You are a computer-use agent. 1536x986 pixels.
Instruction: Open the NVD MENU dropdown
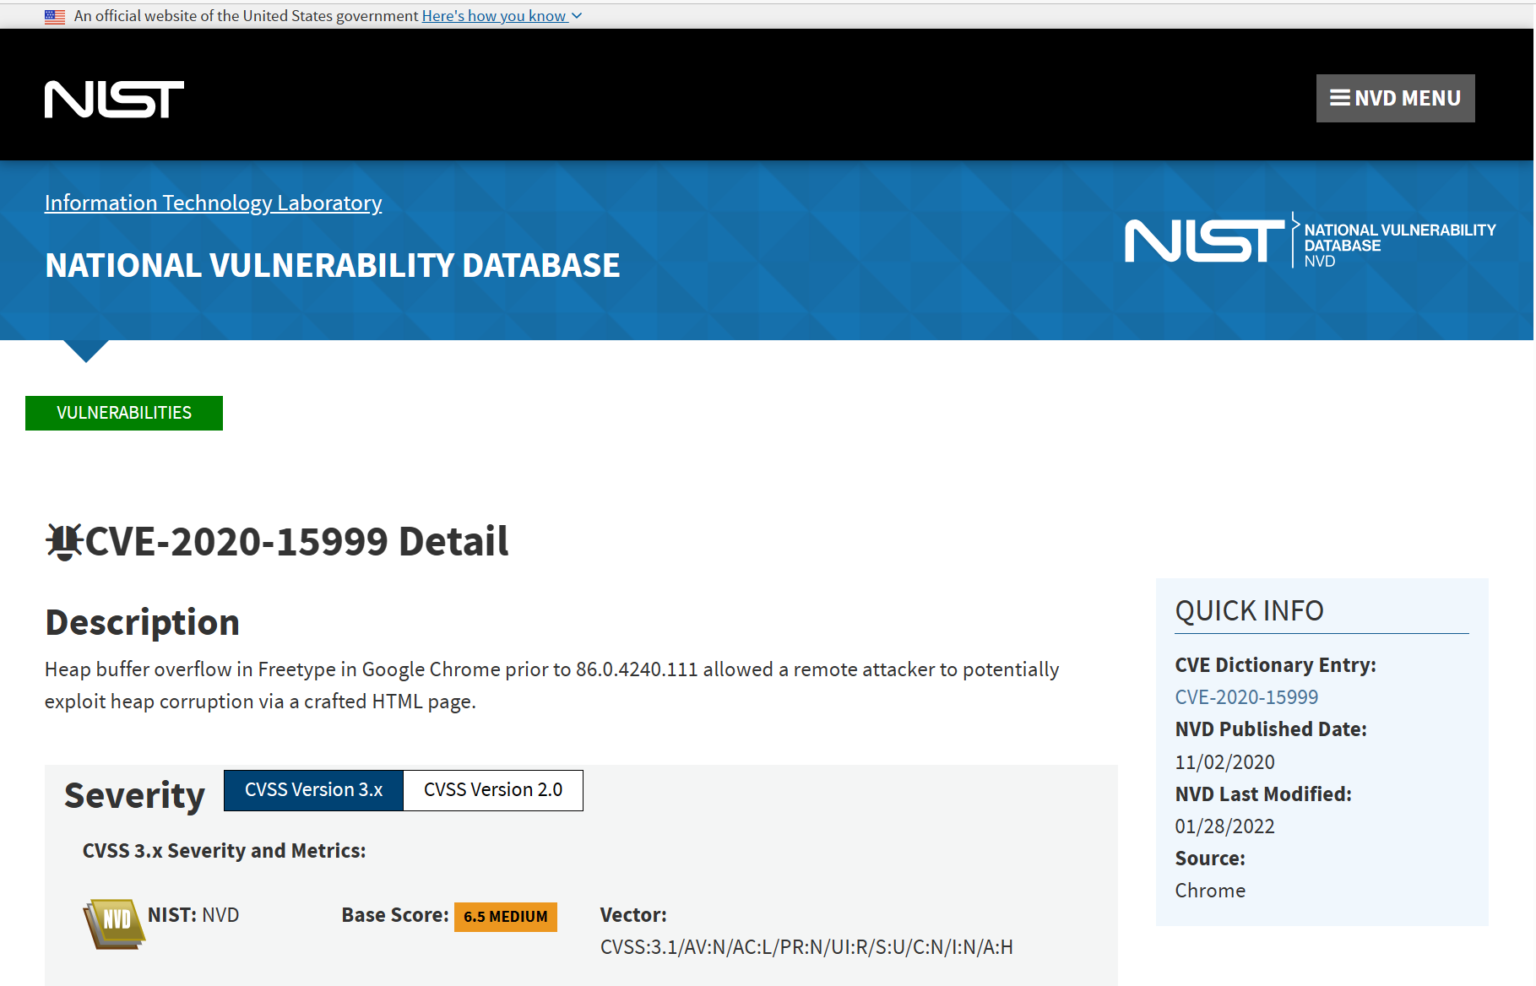(1395, 98)
